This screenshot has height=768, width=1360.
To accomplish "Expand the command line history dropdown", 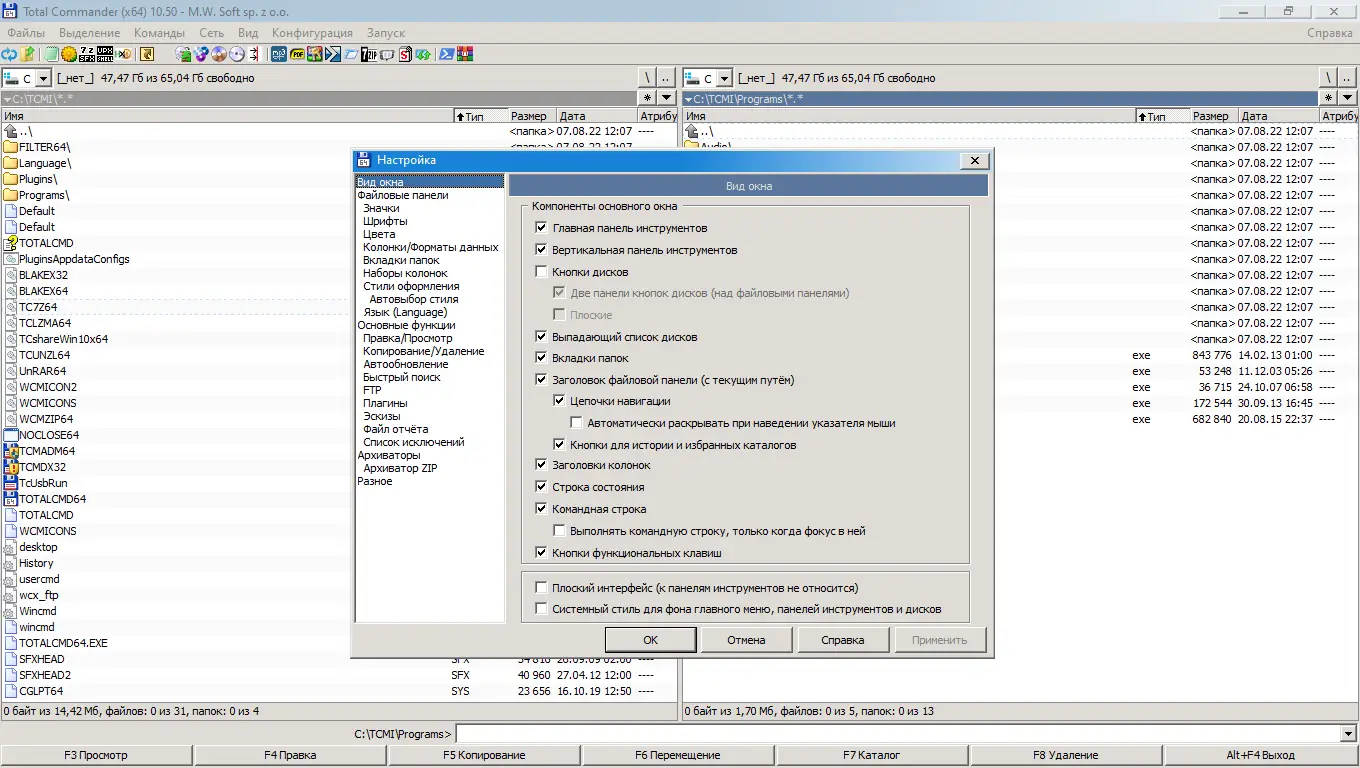I will [x=1348, y=734].
